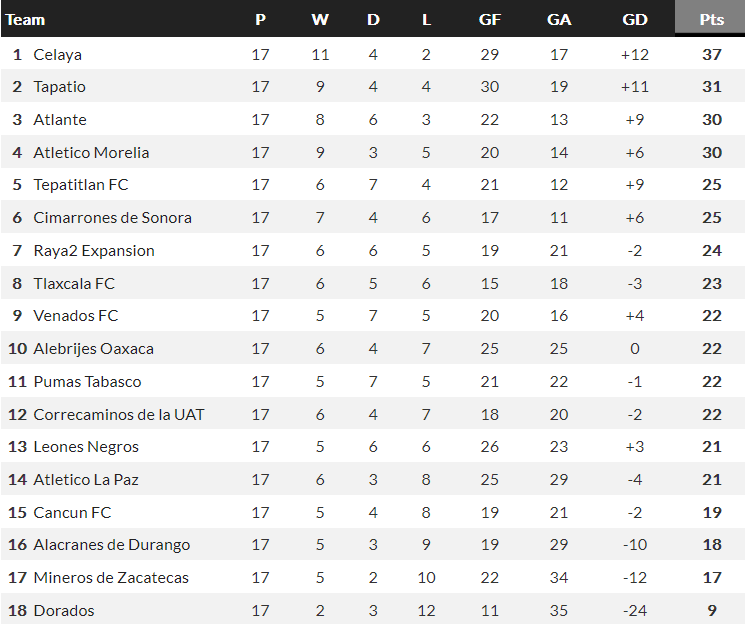Click the P played column header
The width and height of the screenshot is (745, 624).
(x=261, y=19)
